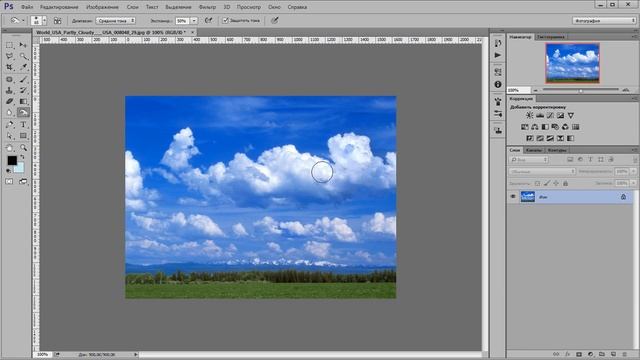
Task: Toggle lock transparent pixels
Action: [x=537, y=184]
